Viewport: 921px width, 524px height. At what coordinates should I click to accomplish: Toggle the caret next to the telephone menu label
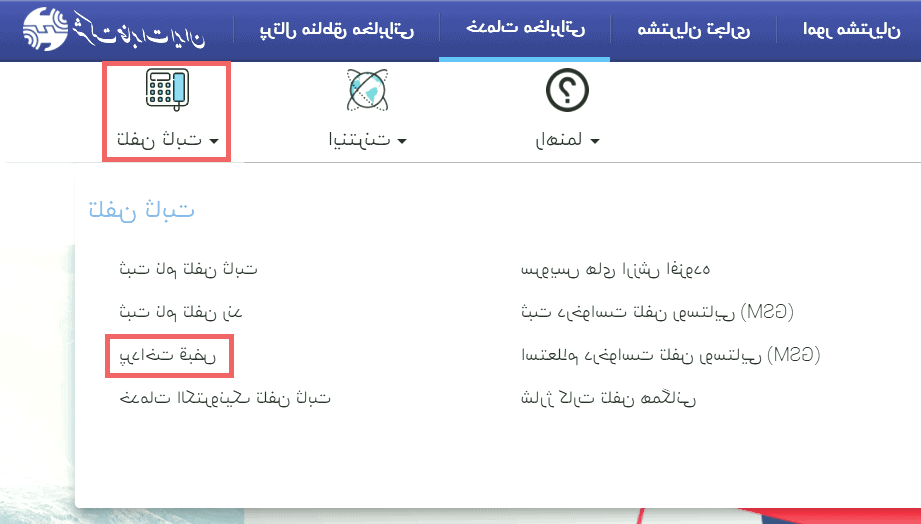(214, 141)
